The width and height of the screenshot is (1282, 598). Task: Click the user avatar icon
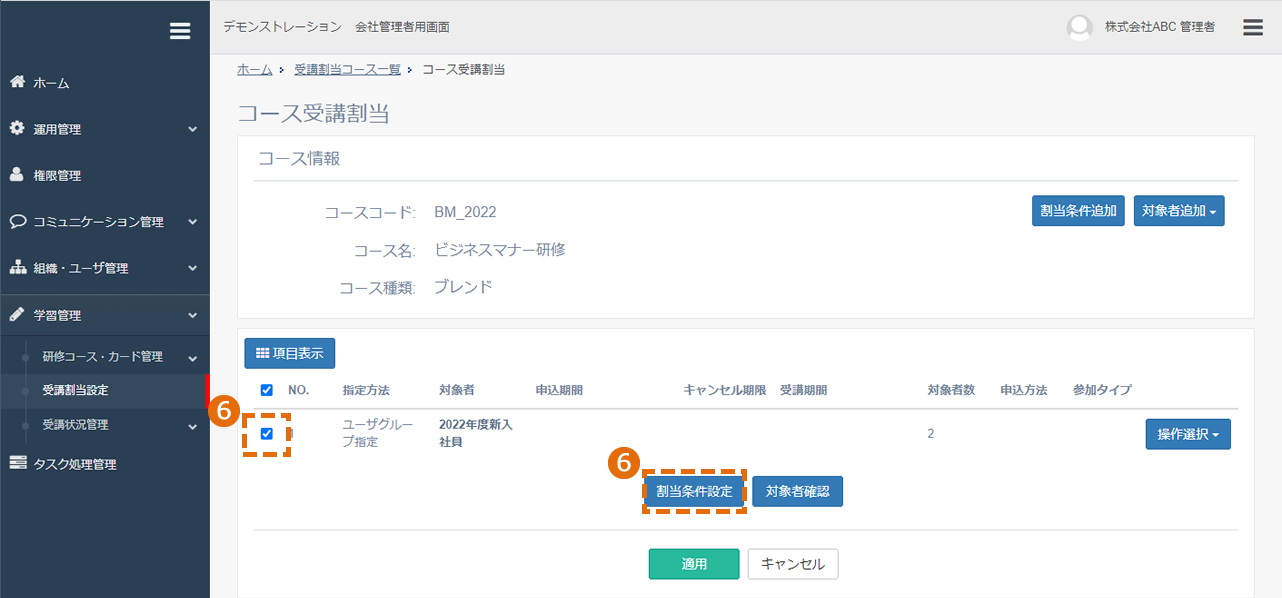coord(1080,28)
